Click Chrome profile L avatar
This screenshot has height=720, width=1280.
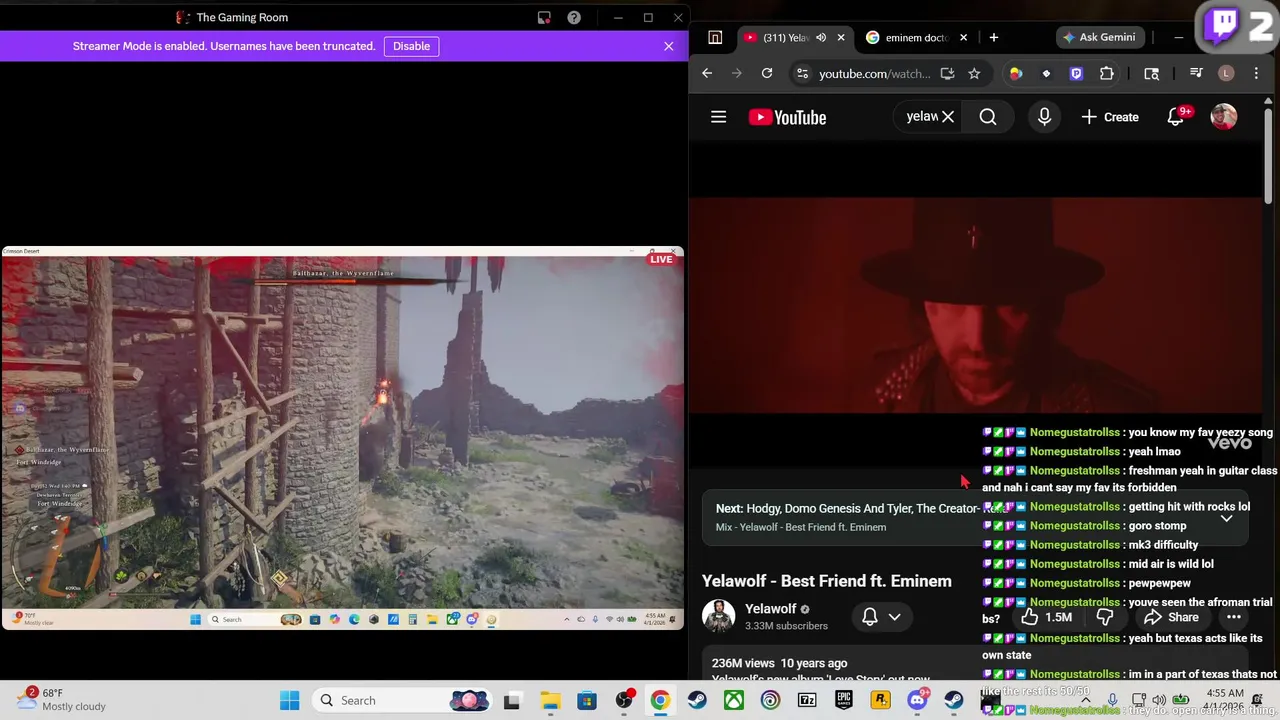1226,73
